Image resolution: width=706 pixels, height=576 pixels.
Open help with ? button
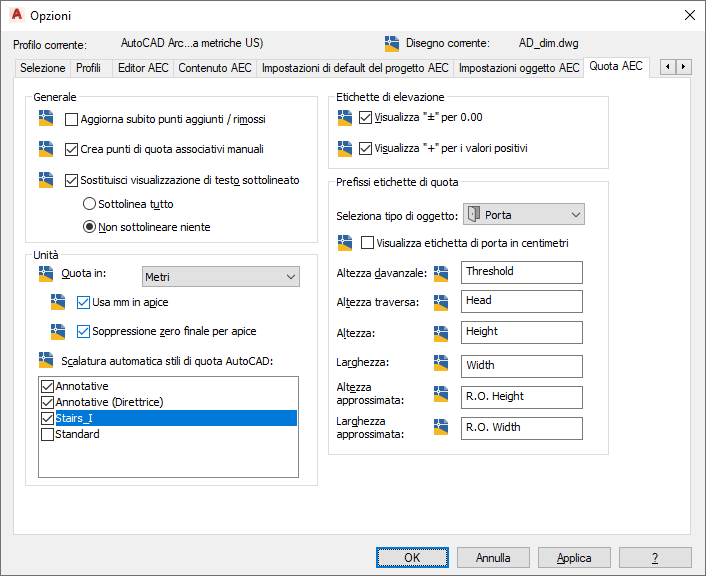click(x=655, y=558)
